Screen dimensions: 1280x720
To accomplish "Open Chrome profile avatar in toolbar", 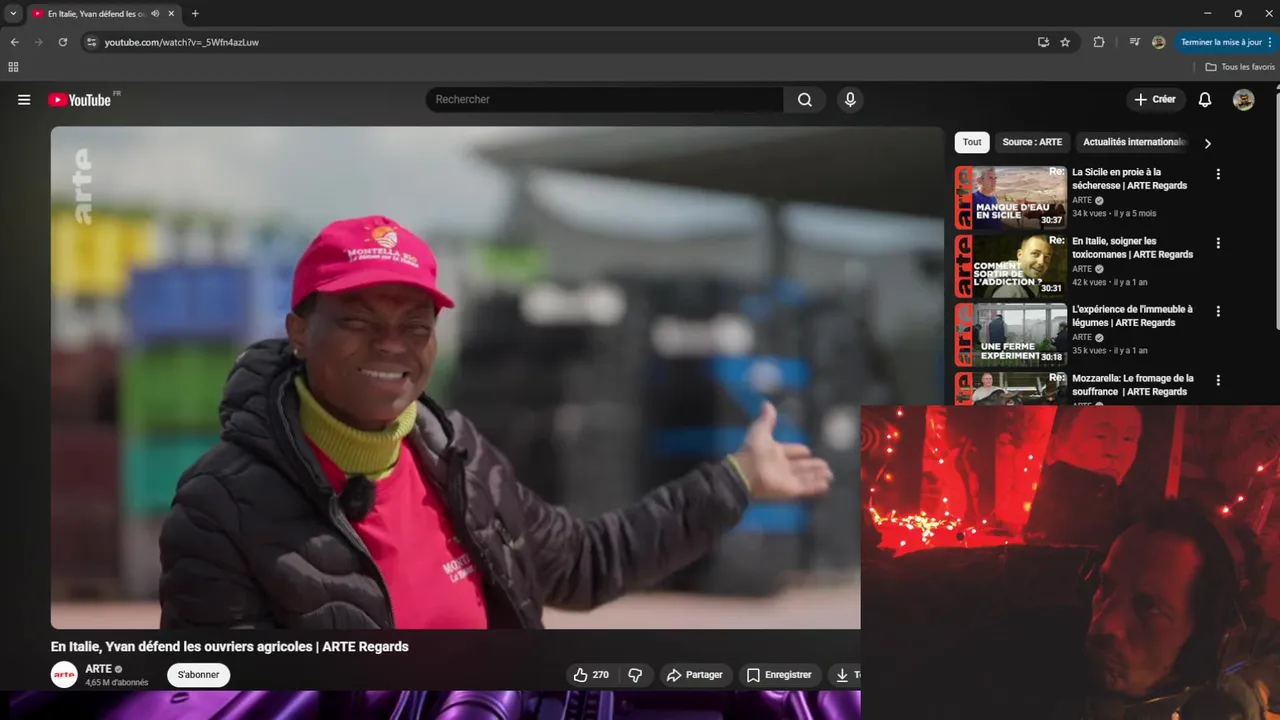I will [x=1158, y=42].
